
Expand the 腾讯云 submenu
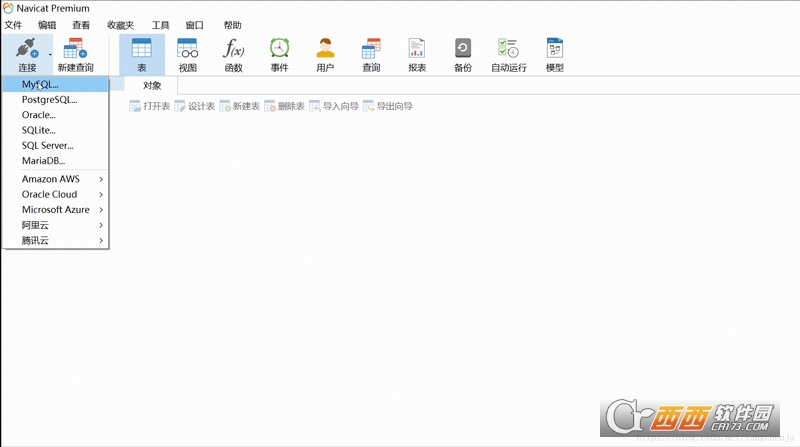click(x=55, y=240)
